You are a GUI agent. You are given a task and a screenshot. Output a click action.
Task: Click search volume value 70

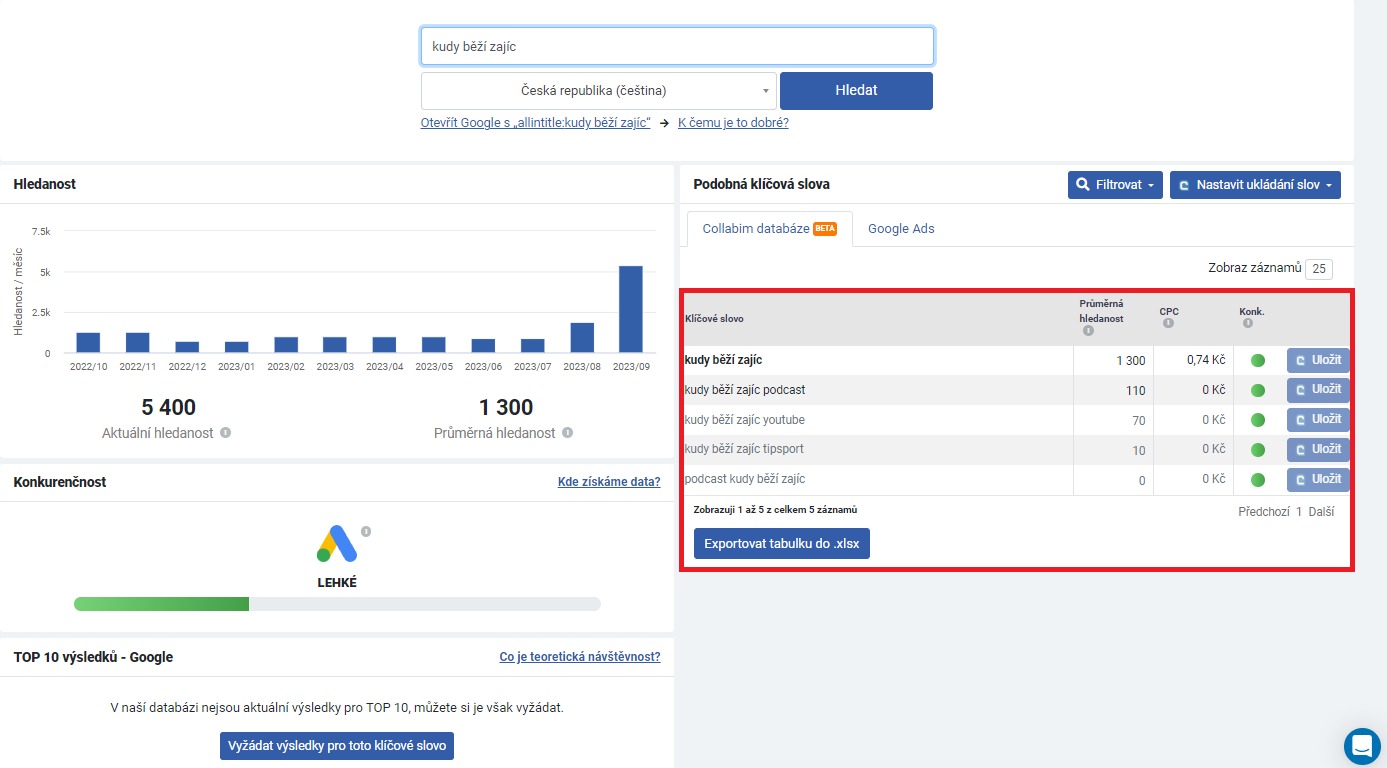pyautogui.click(x=1139, y=420)
